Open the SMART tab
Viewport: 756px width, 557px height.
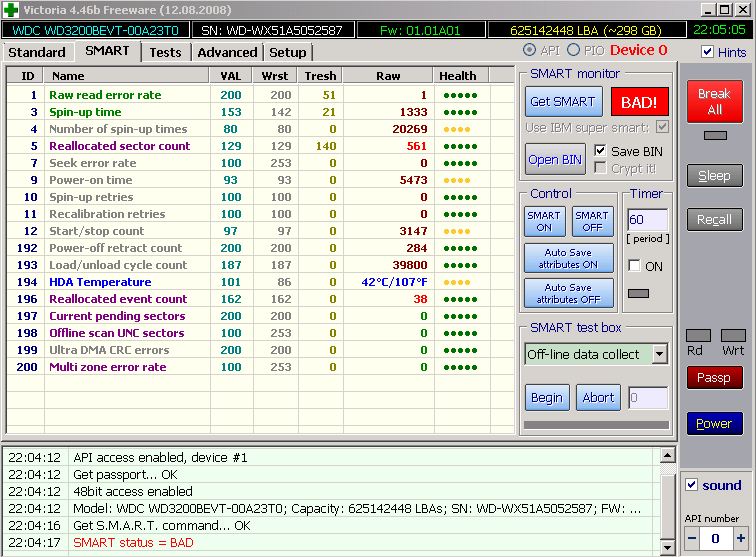107,51
